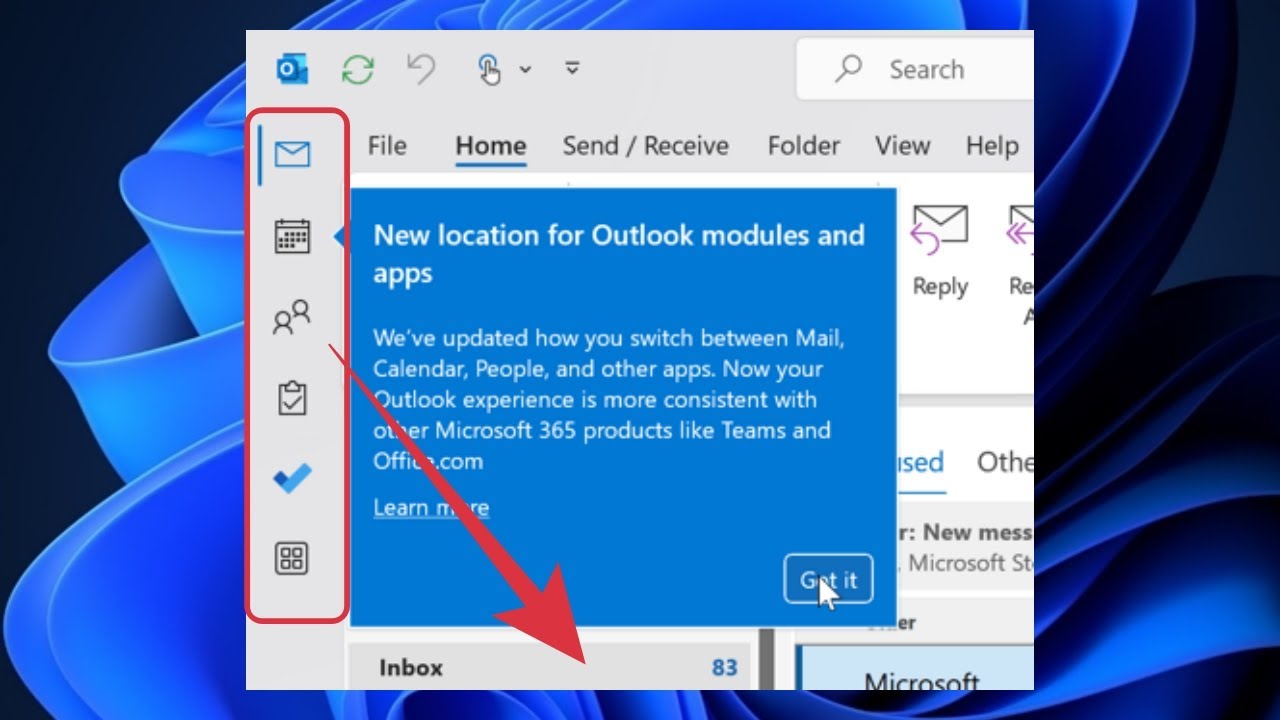This screenshot has height=720, width=1280.
Task: Click the search magnifier icon
Action: [849, 68]
